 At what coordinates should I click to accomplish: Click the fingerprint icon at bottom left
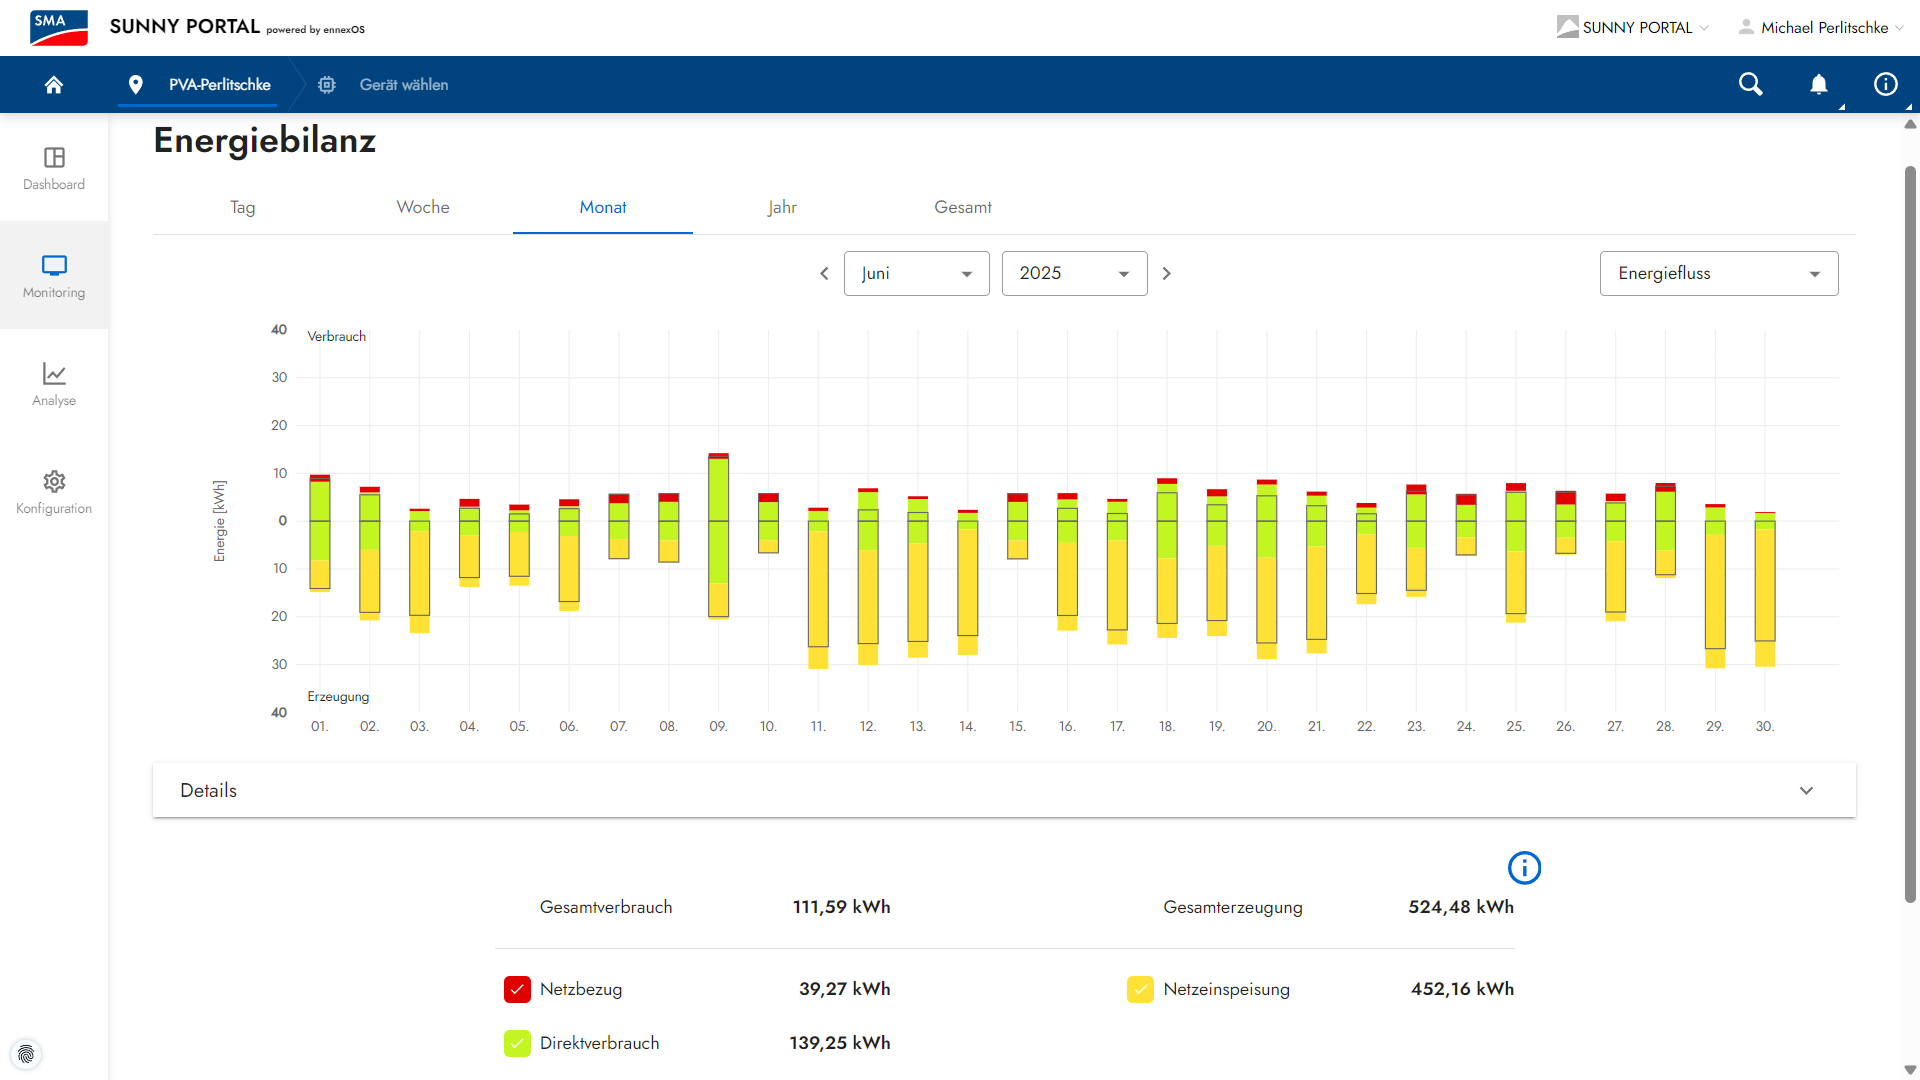click(26, 1054)
